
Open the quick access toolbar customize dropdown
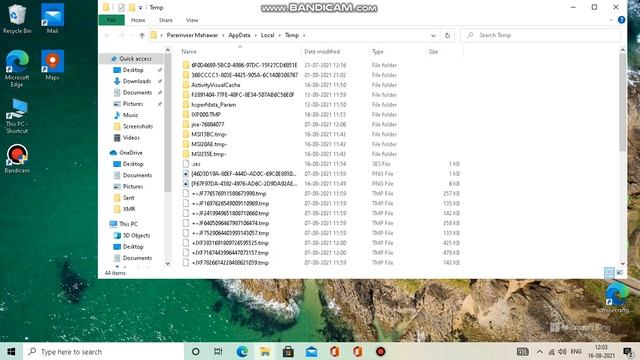tap(140, 7)
